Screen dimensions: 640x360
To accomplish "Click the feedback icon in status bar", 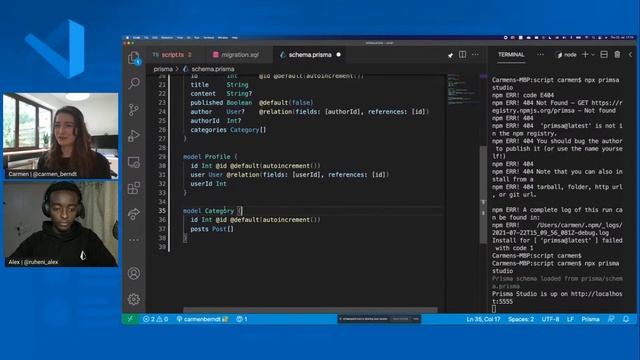I will tap(611, 319).
